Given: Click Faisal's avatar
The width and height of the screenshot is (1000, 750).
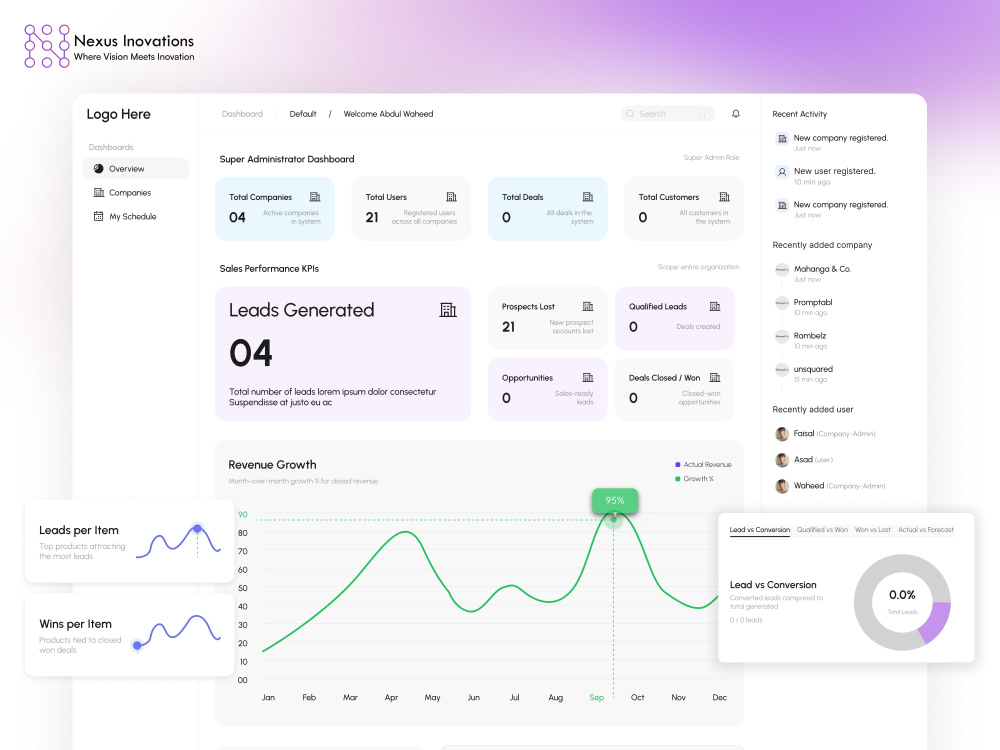Looking at the screenshot, I should tap(782, 434).
